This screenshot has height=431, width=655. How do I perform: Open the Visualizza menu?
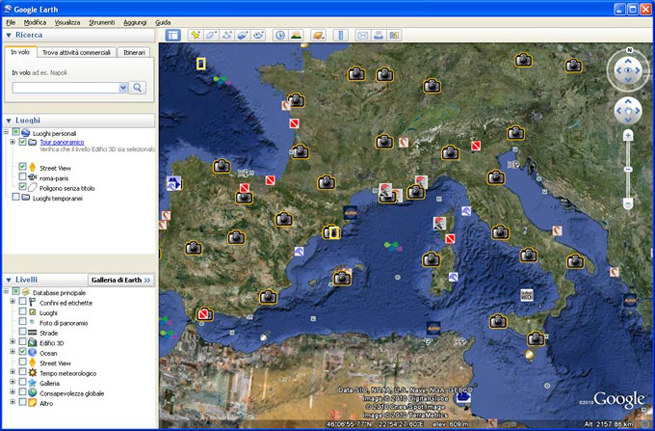point(67,23)
